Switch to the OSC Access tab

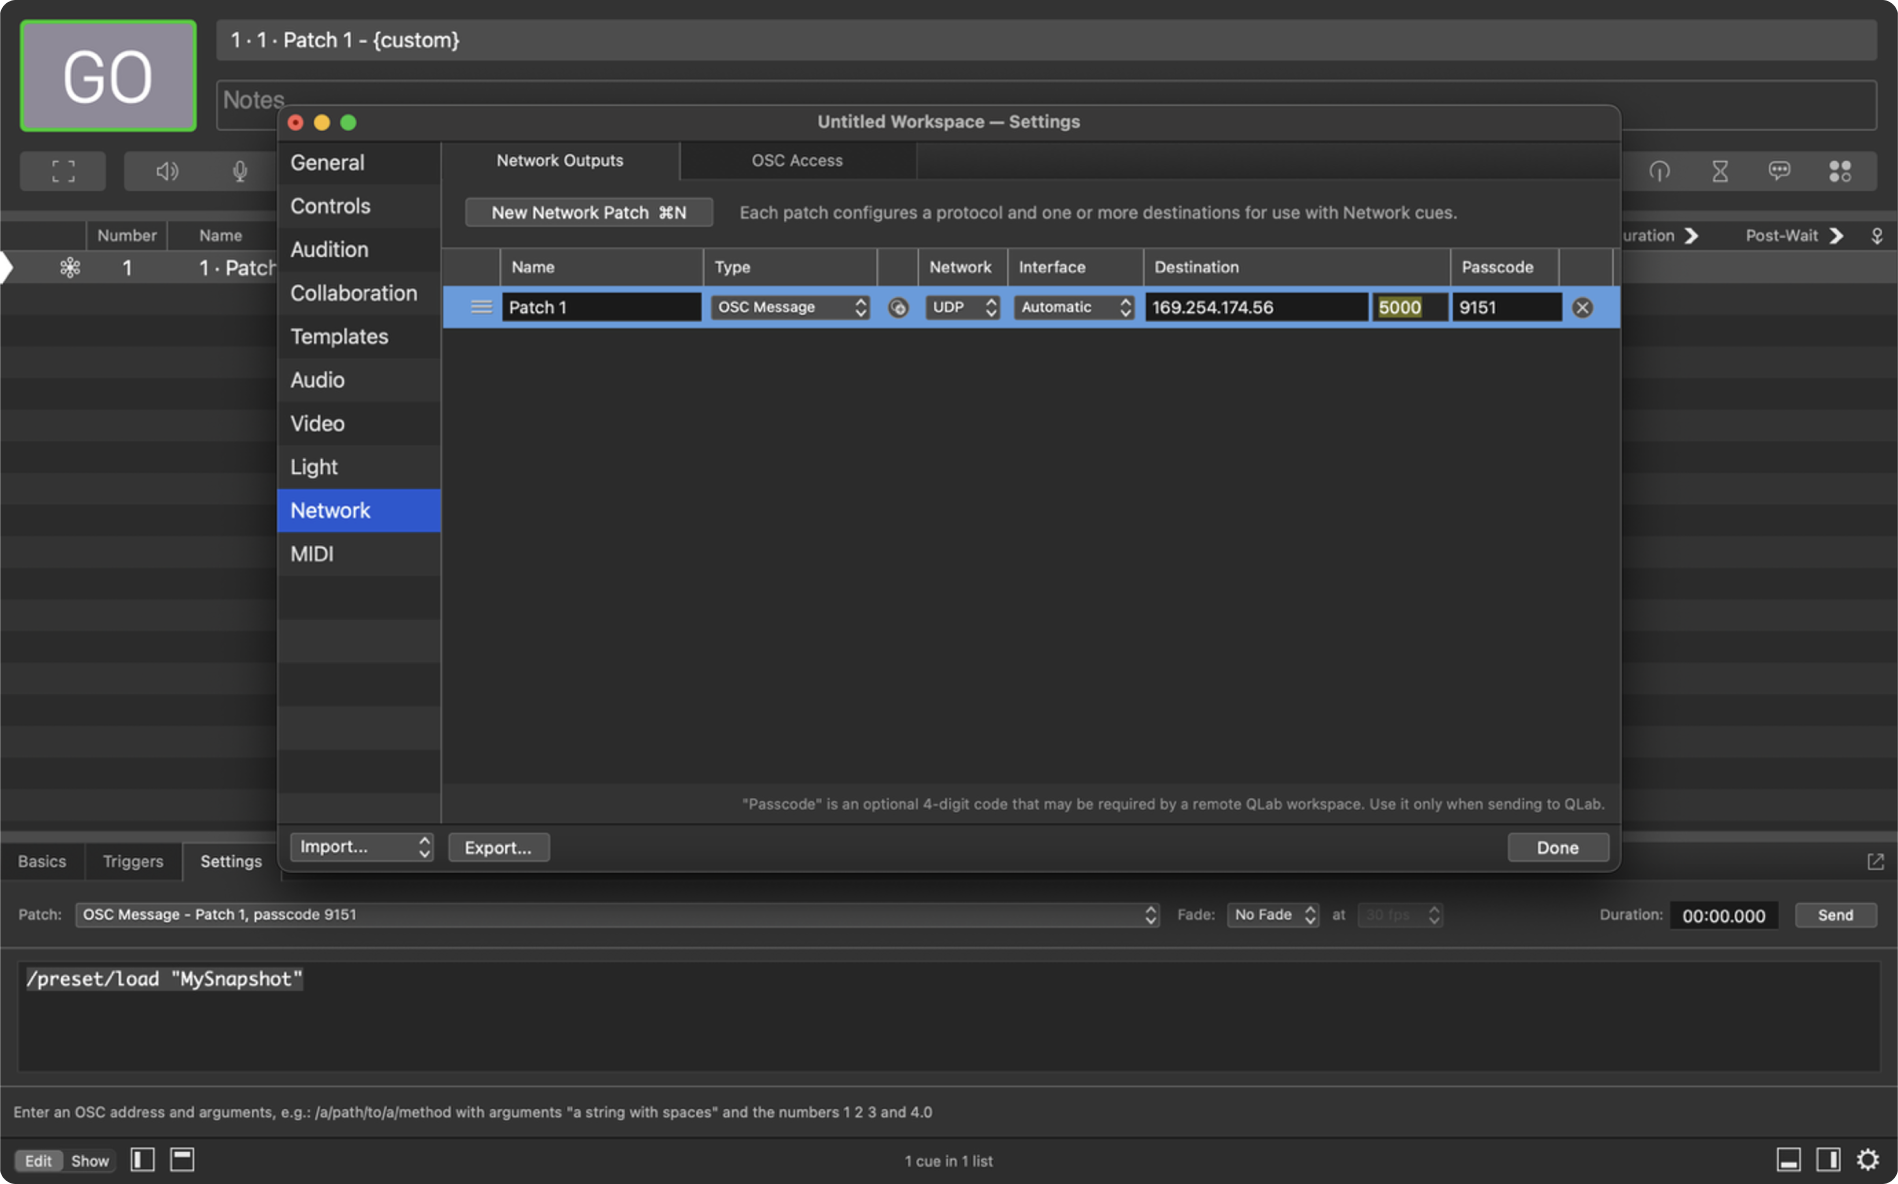(796, 160)
